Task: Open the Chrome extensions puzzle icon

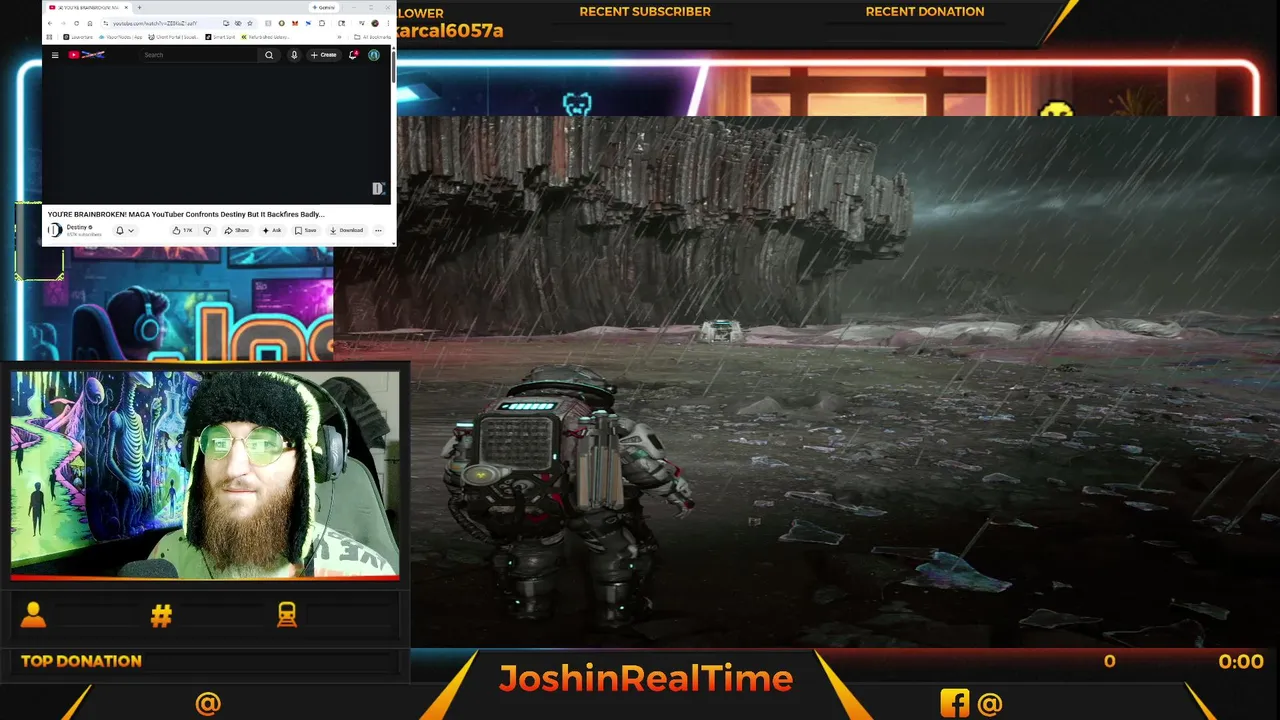Action: click(x=322, y=23)
